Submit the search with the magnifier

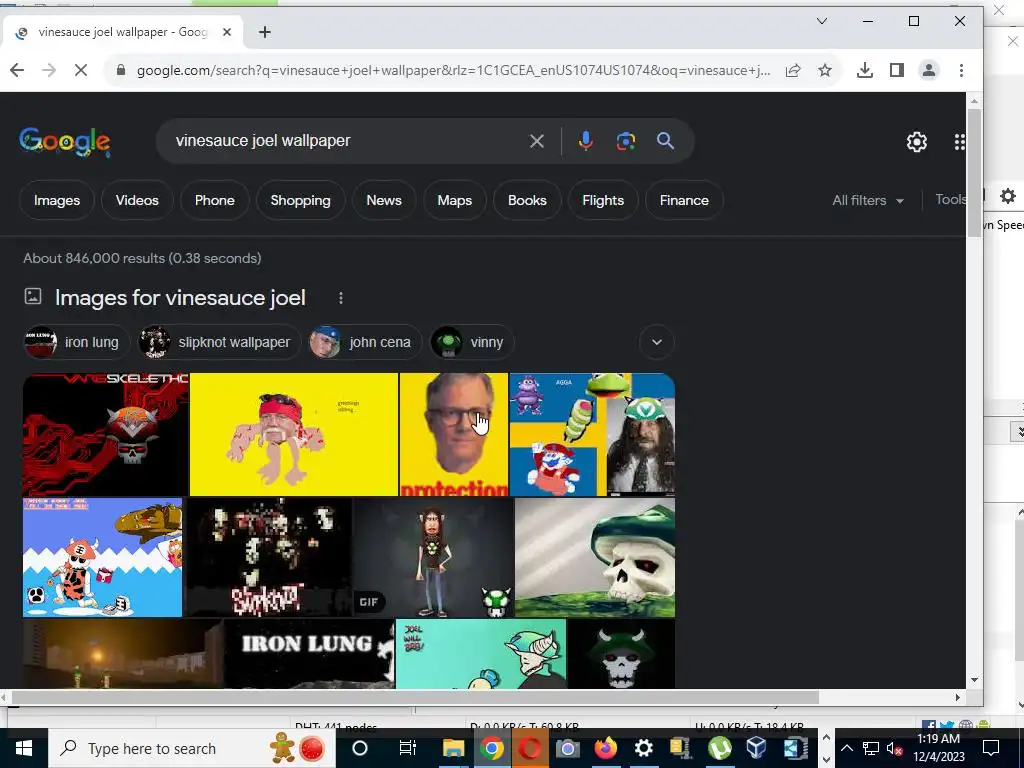(x=665, y=141)
